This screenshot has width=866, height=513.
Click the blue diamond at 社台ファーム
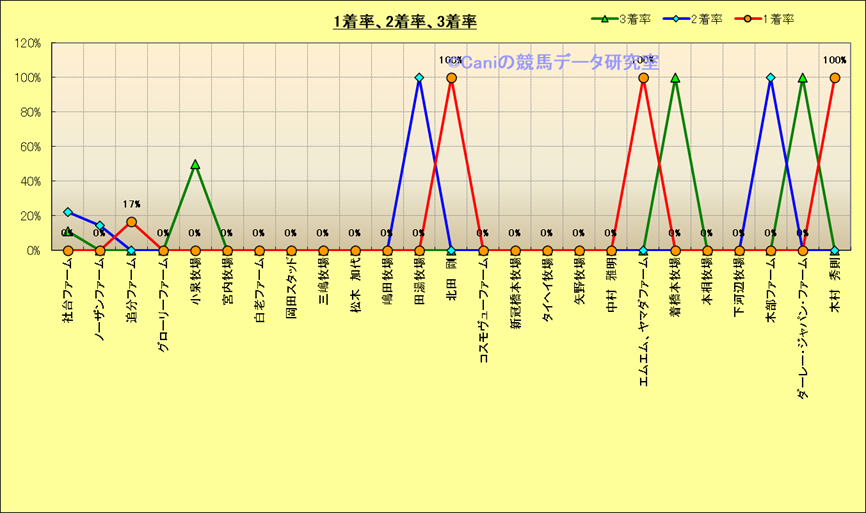(67, 212)
